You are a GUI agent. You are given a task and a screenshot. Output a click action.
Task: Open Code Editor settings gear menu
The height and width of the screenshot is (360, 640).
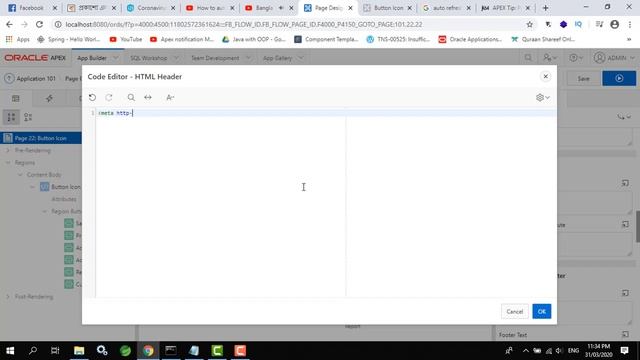point(542,98)
